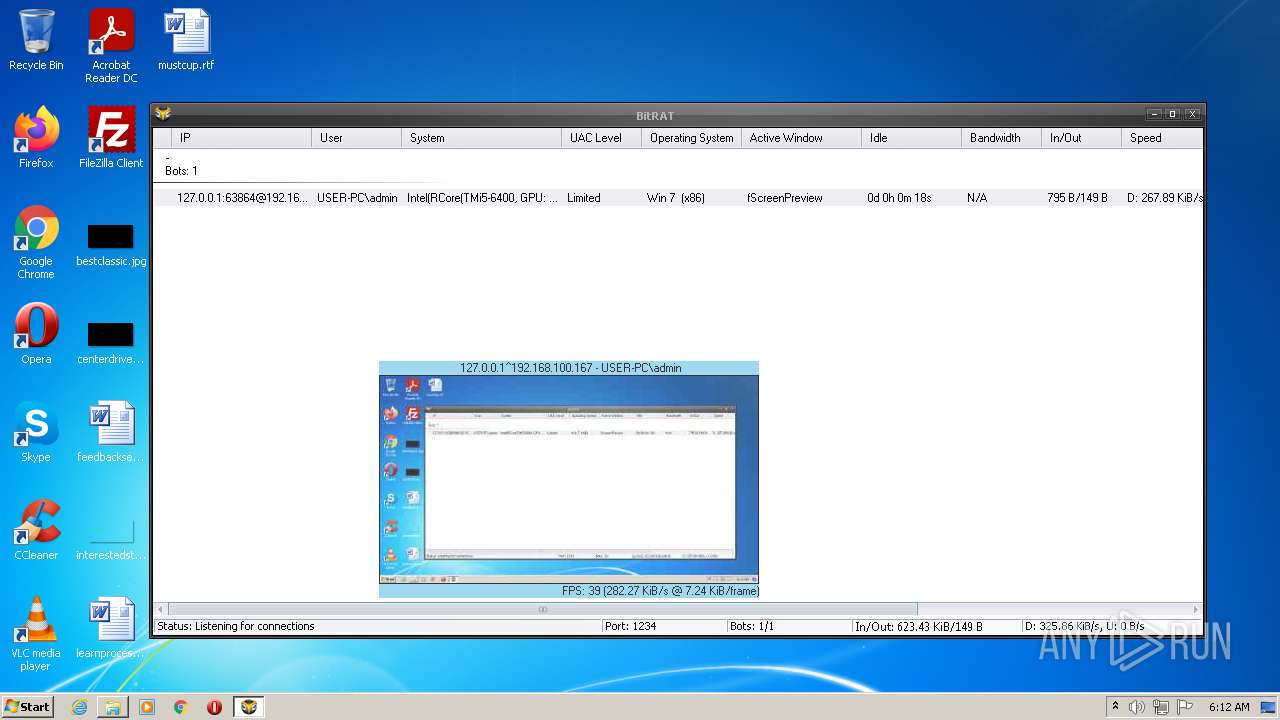Select the interestedst file icon
Screen dimensions: 1280x720
[x=111, y=540]
